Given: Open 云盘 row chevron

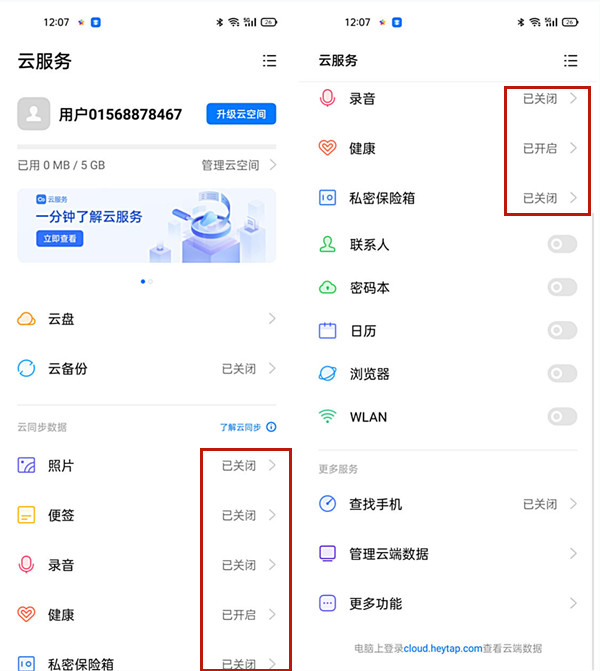Looking at the screenshot, I should pyautogui.click(x=272, y=318).
